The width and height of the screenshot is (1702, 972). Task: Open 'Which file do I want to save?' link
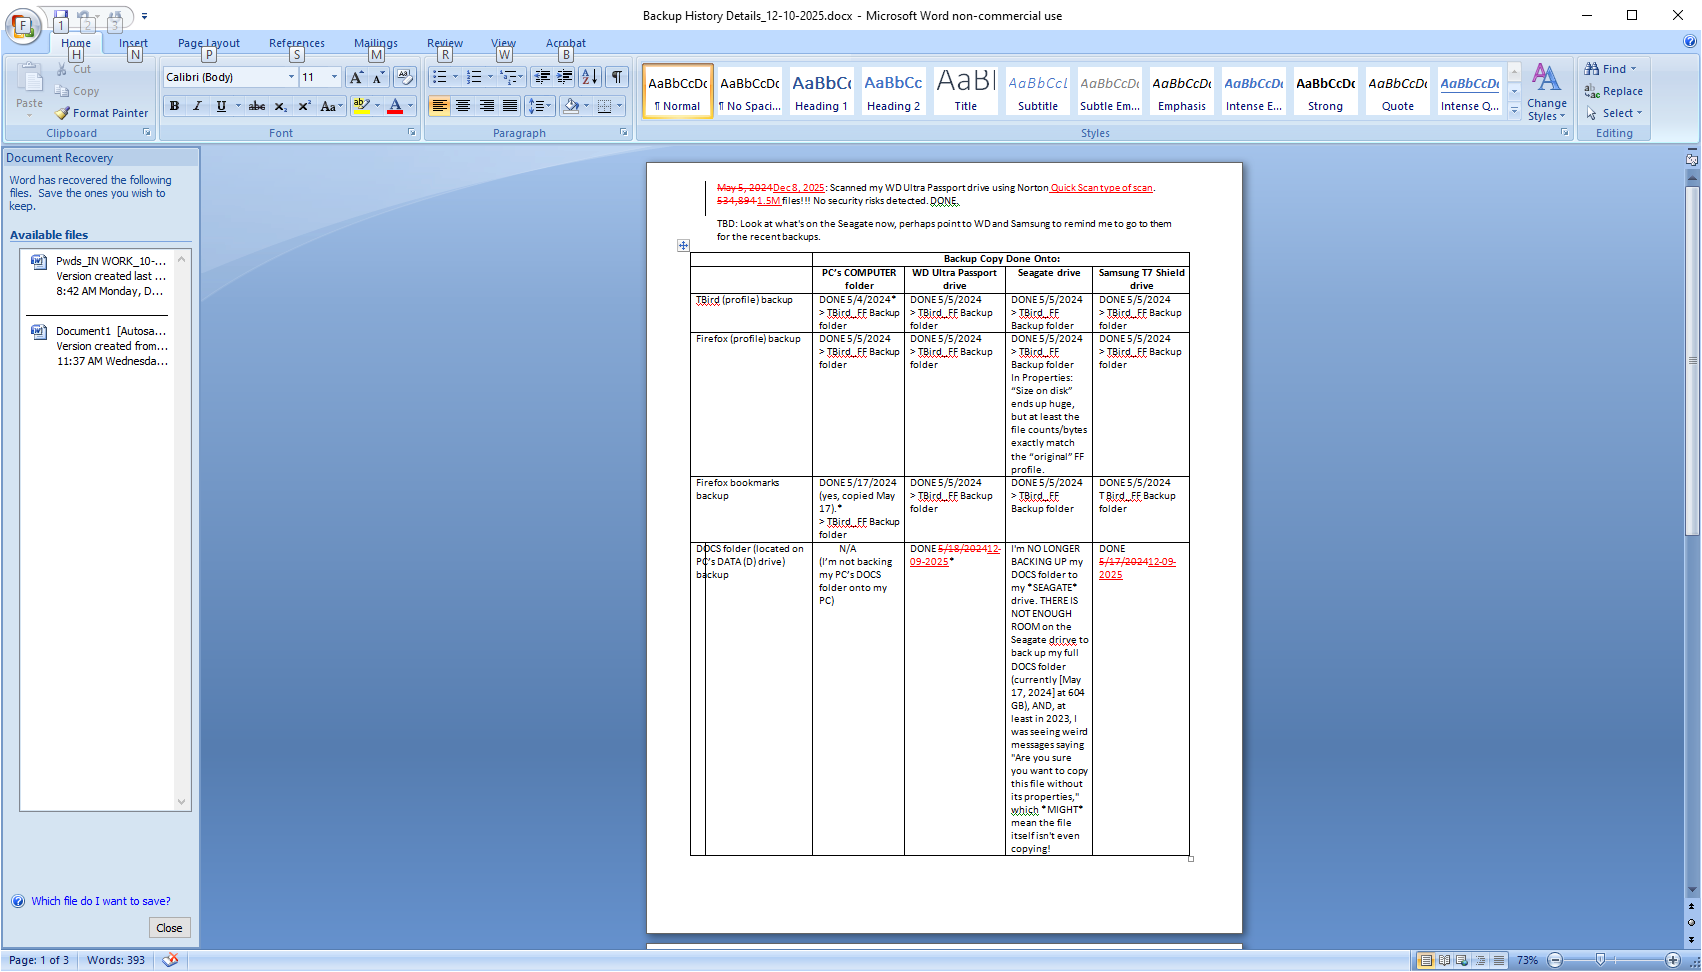(x=100, y=901)
